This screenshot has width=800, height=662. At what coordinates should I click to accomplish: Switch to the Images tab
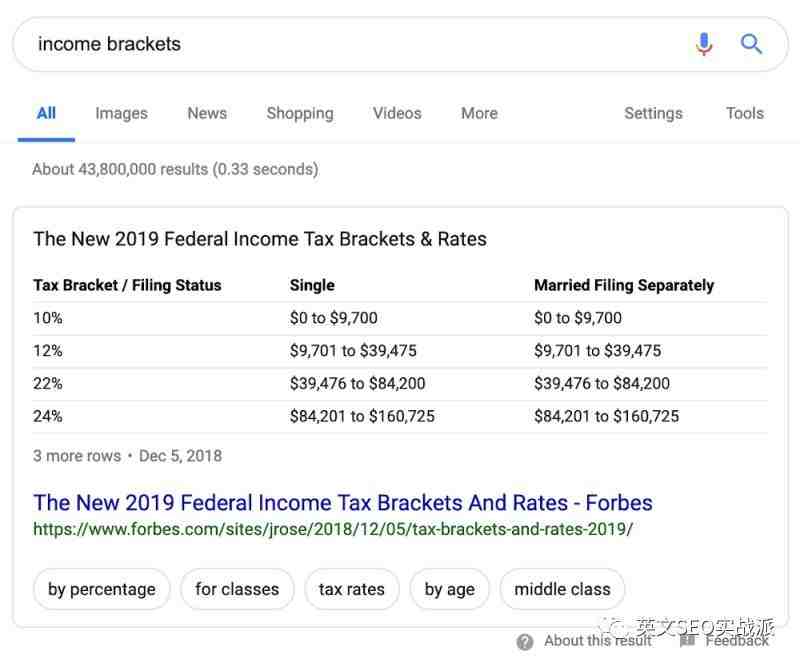(121, 113)
